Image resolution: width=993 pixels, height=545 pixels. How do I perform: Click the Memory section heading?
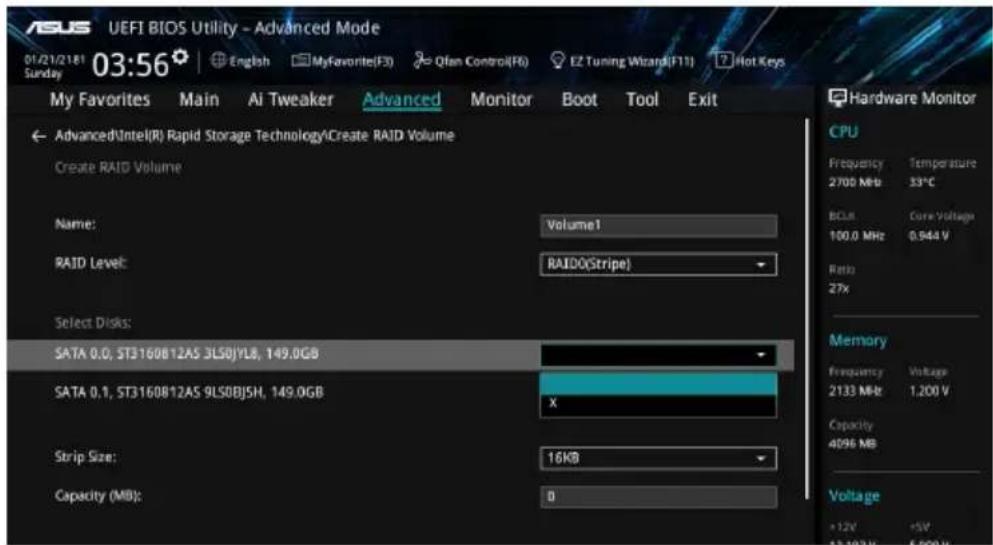[858, 341]
